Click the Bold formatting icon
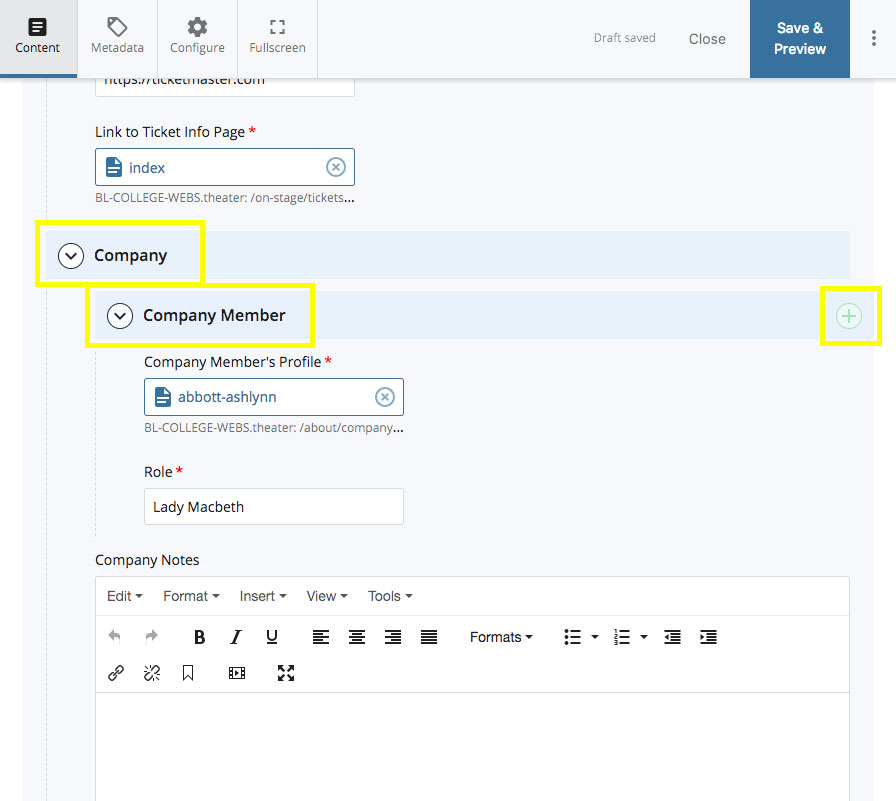This screenshot has width=896, height=801. pyautogui.click(x=200, y=637)
